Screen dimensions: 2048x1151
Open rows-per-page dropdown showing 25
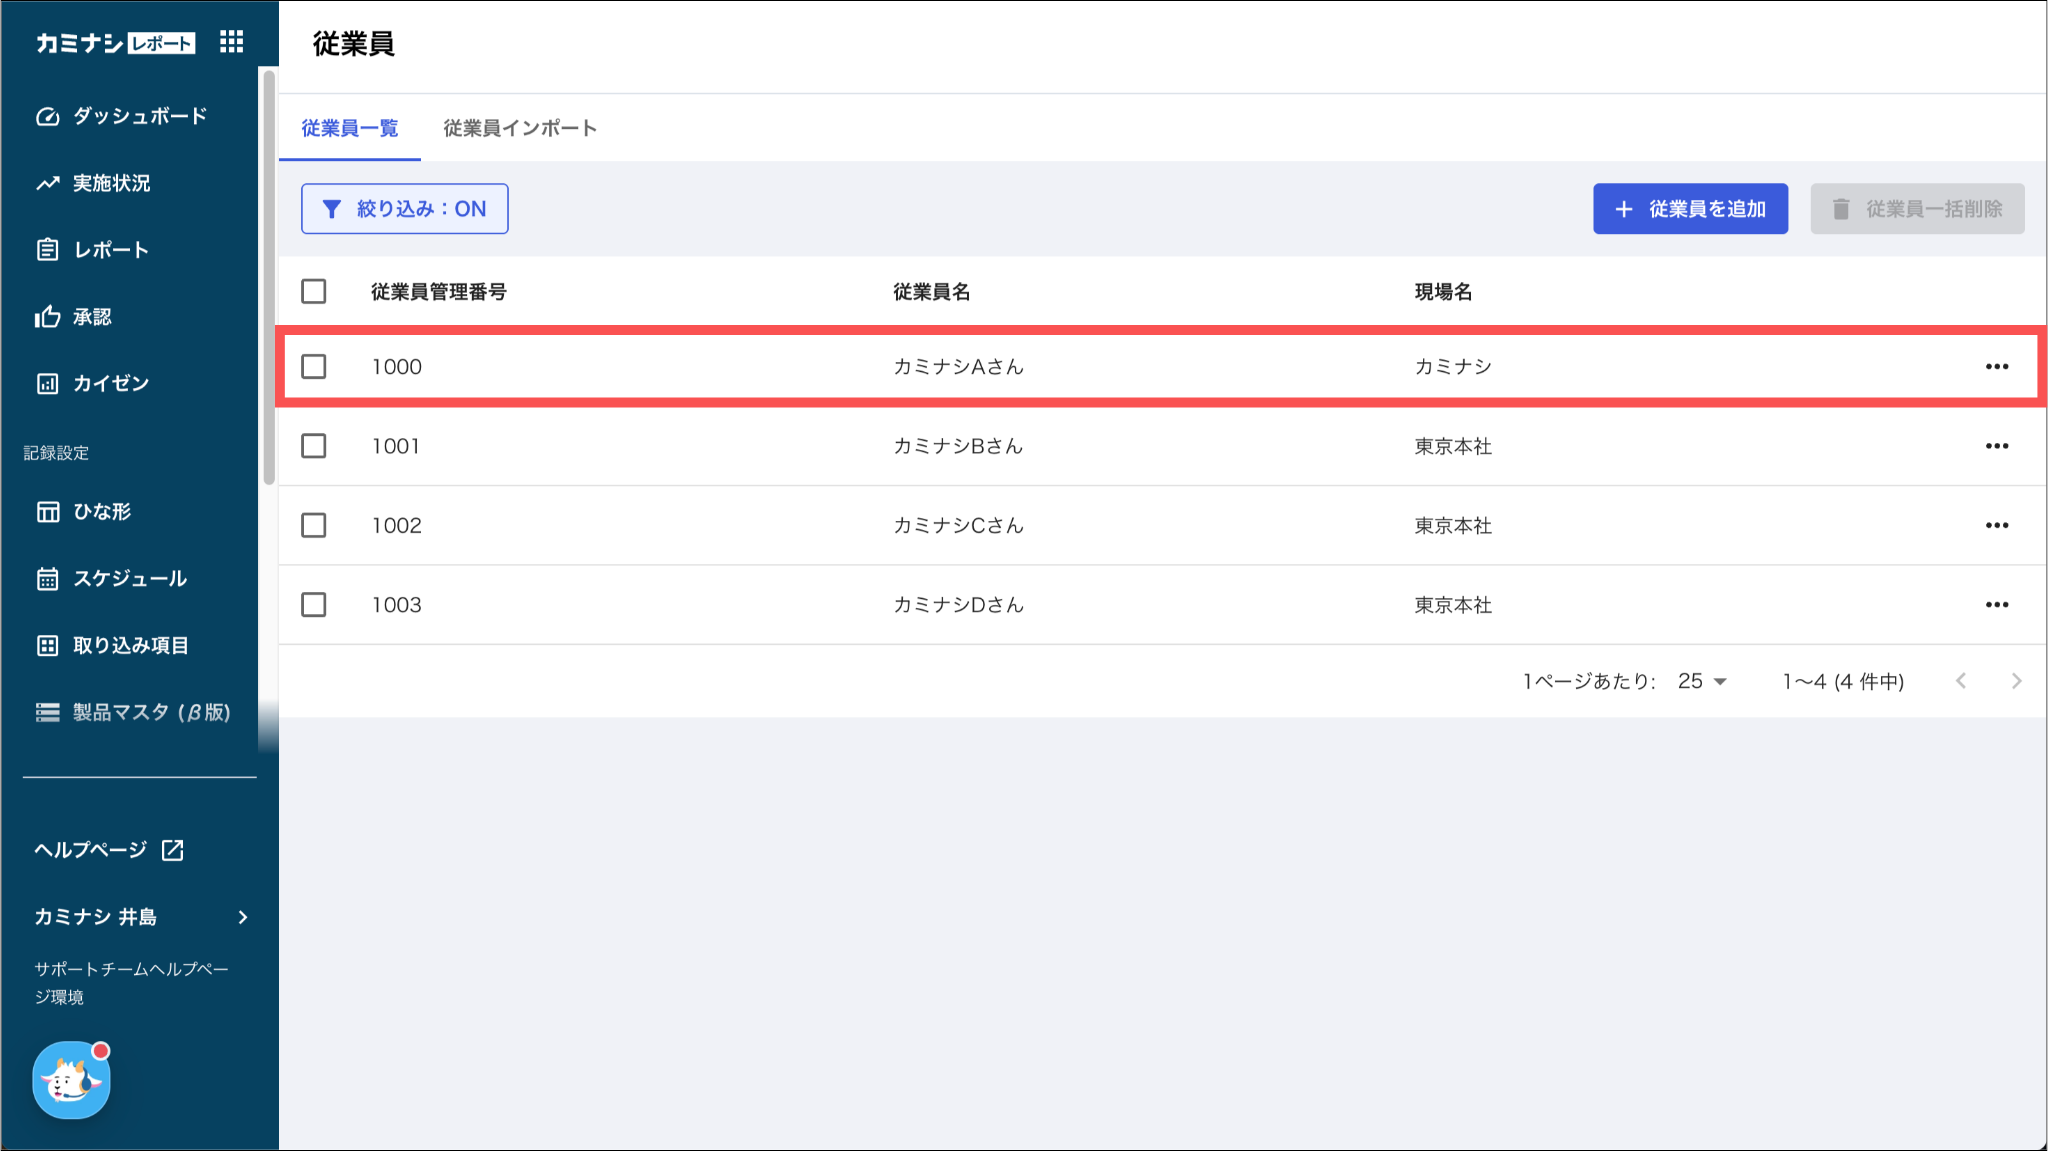(1702, 681)
